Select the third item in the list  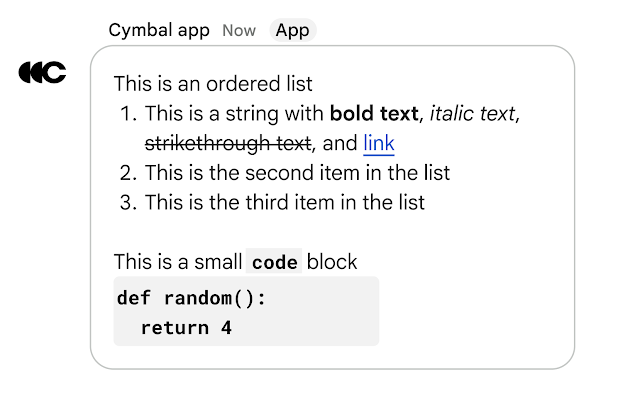coord(285,202)
